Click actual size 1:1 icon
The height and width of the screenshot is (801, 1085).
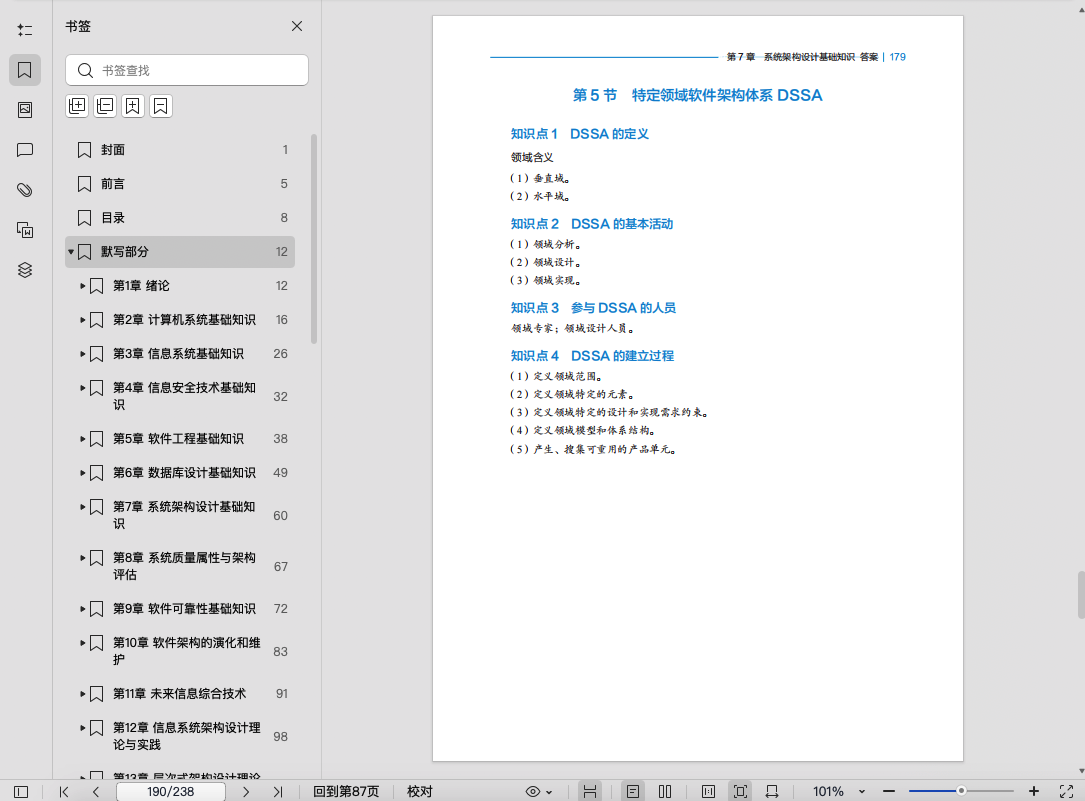[708, 791]
